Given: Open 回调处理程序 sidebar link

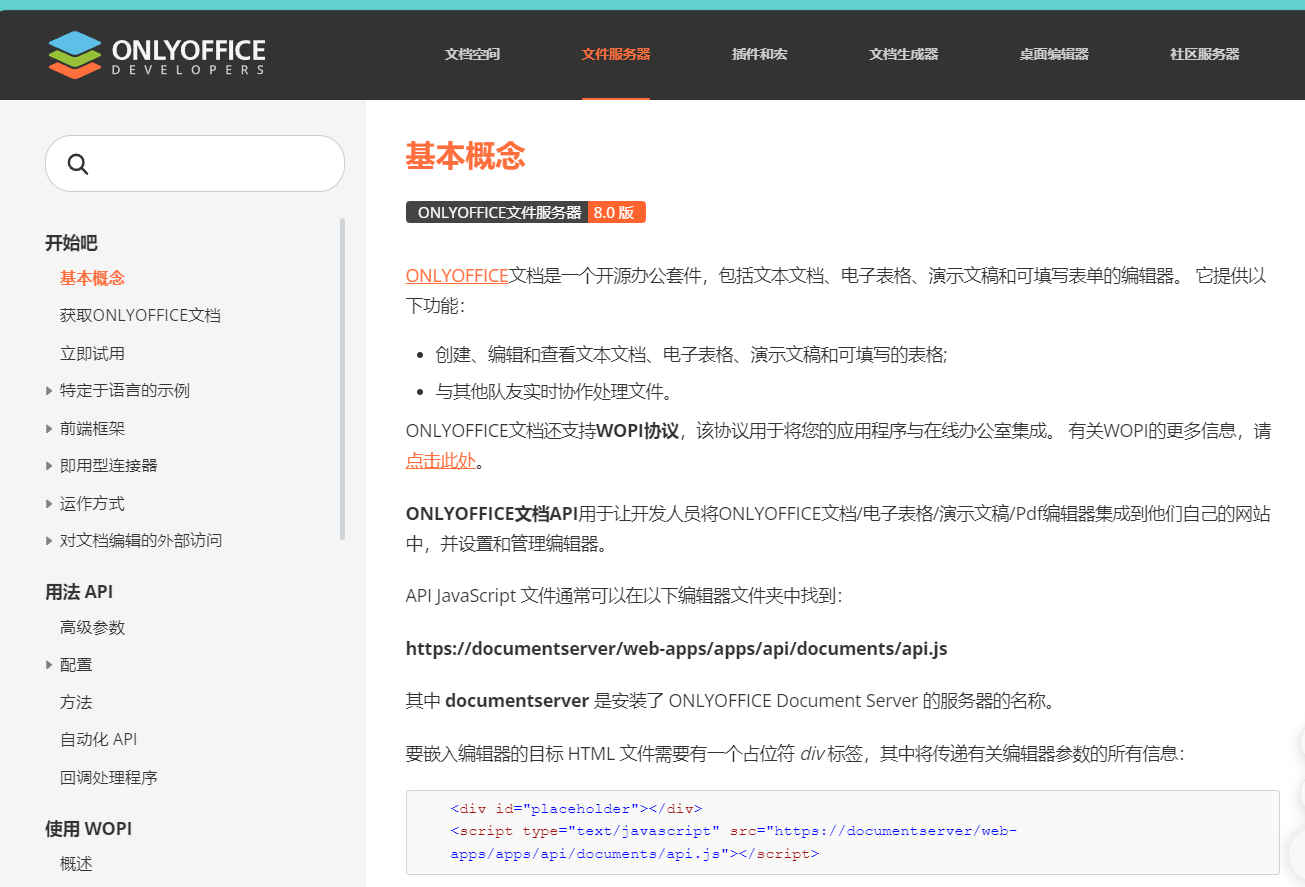Looking at the screenshot, I should tap(109, 777).
